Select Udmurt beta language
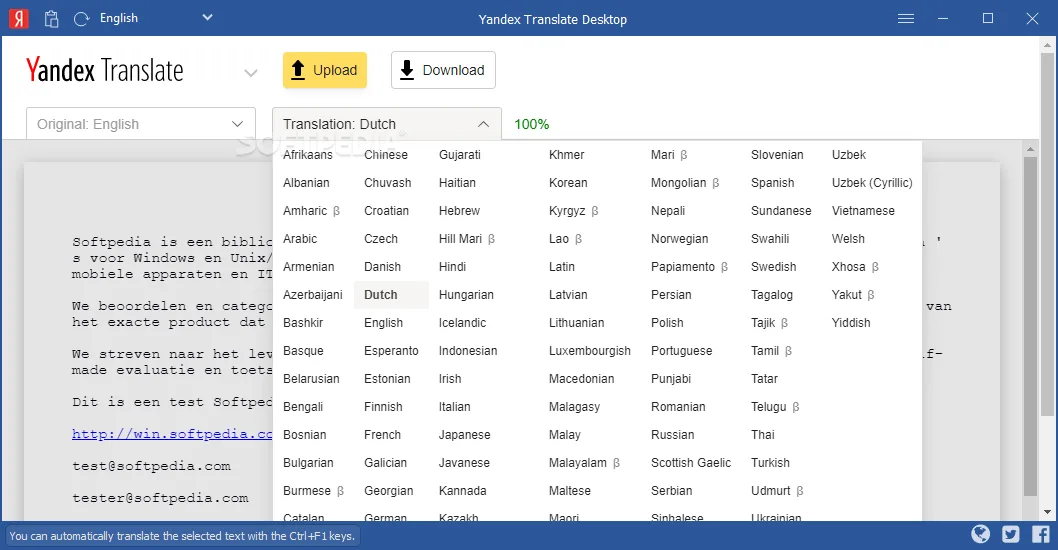This screenshot has width=1058, height=550. [777, 491]
